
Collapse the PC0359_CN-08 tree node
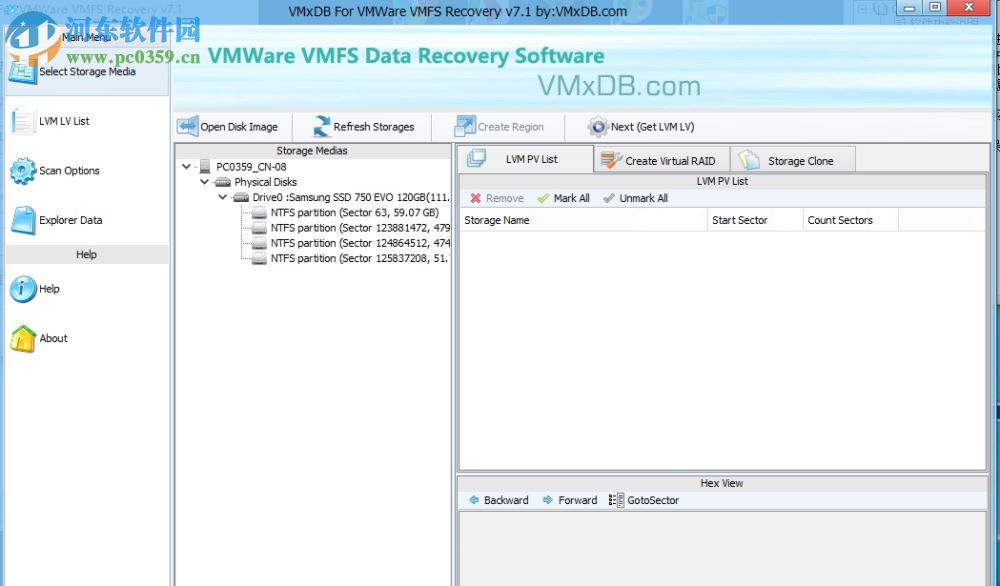point(184,166)
